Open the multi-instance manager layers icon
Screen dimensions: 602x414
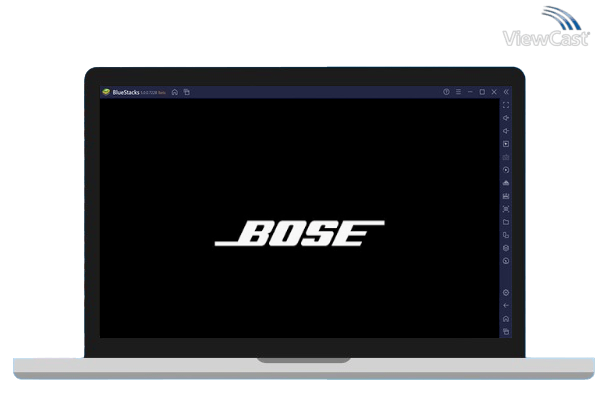(x=506, y=248)
